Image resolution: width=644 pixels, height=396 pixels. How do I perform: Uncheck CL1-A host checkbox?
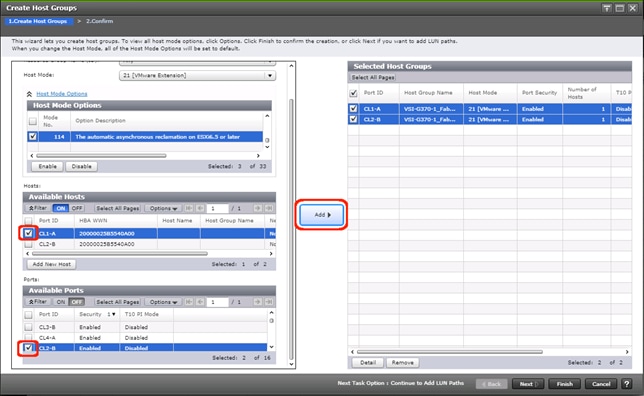tap(28, 233)
